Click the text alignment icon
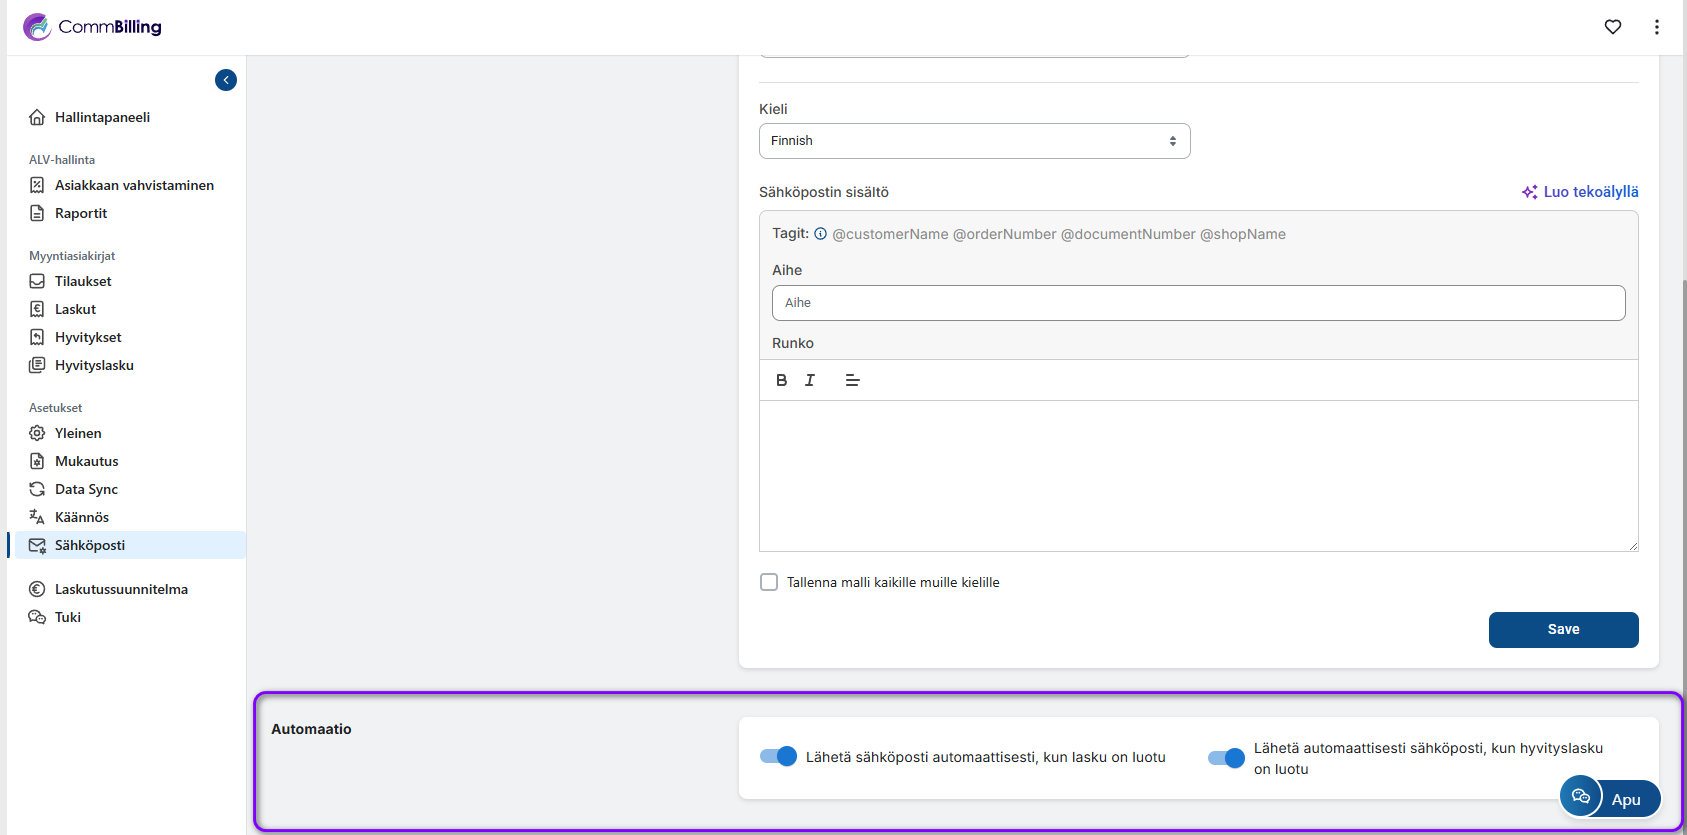This screenshot has width=1687, height=835. [852, 380]
